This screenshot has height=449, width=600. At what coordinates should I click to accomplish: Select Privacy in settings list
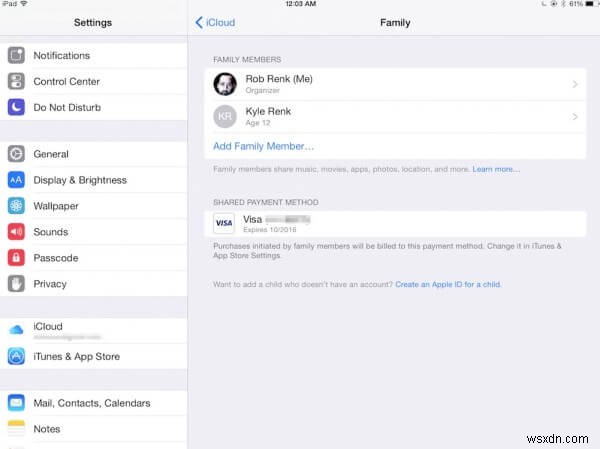pos(94,284)
